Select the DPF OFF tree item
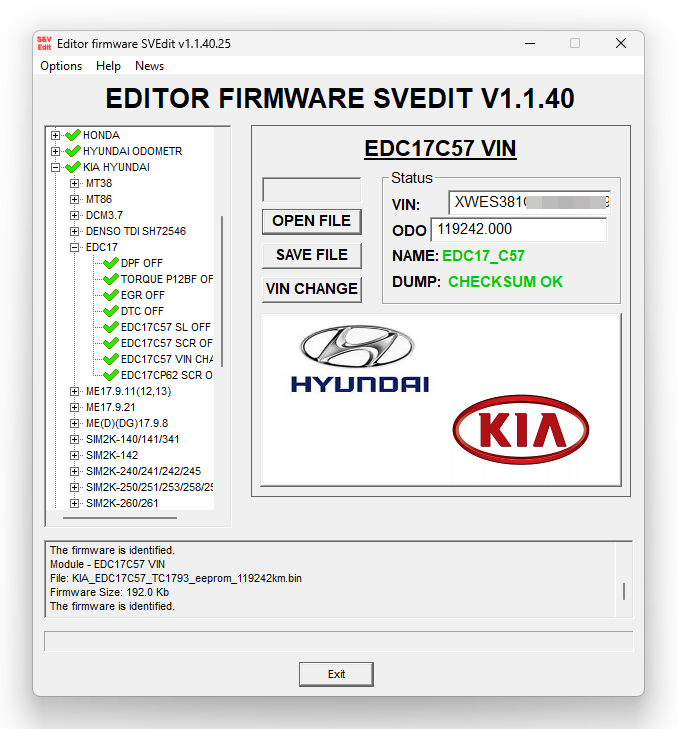The height and width of the screenshot is (729, 677). pyautogui.click(x=142, y=263)
